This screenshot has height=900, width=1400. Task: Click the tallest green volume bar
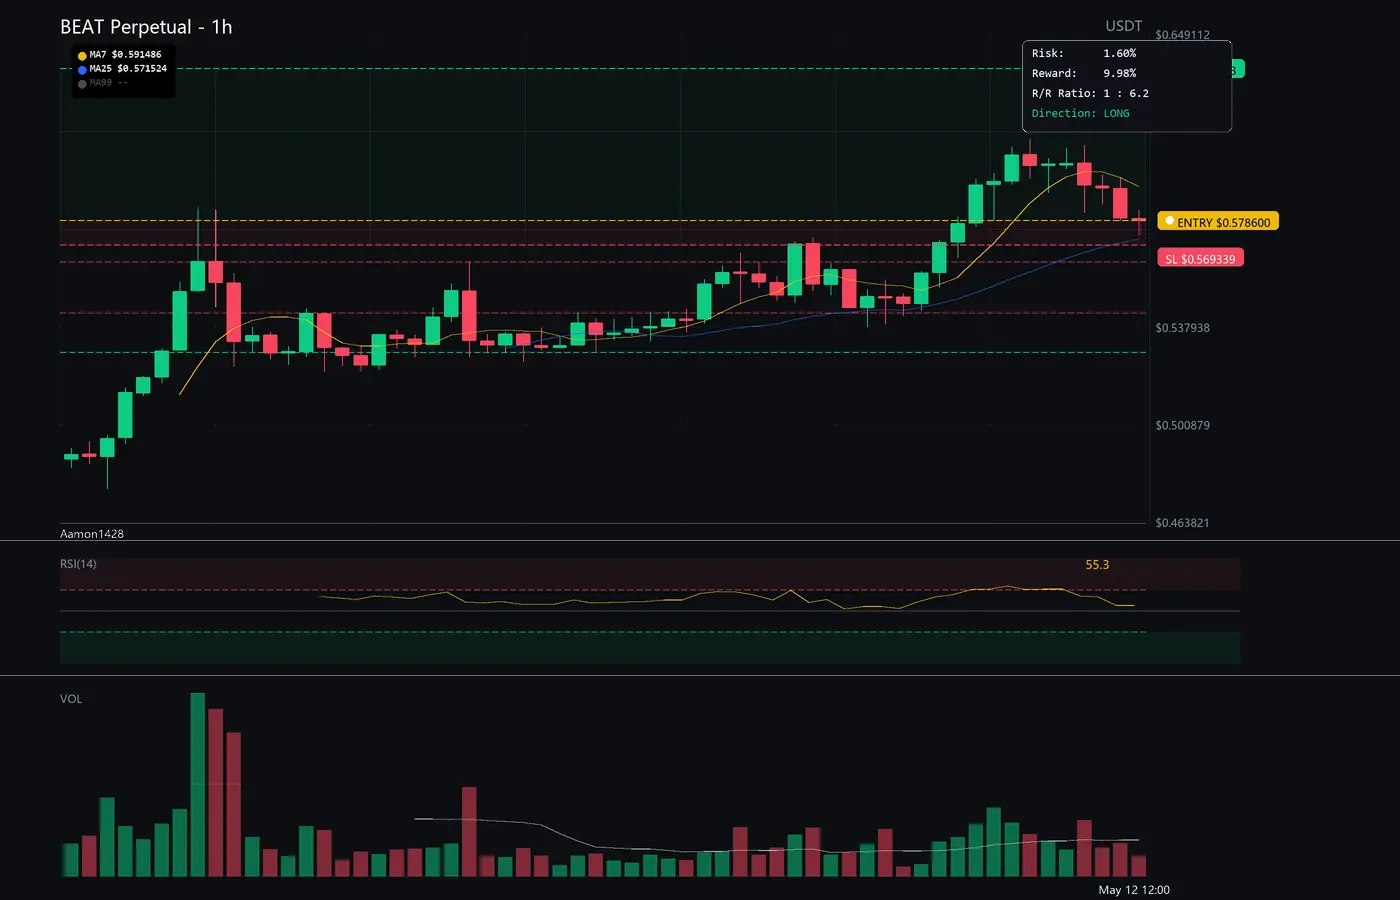pos(198,784)
